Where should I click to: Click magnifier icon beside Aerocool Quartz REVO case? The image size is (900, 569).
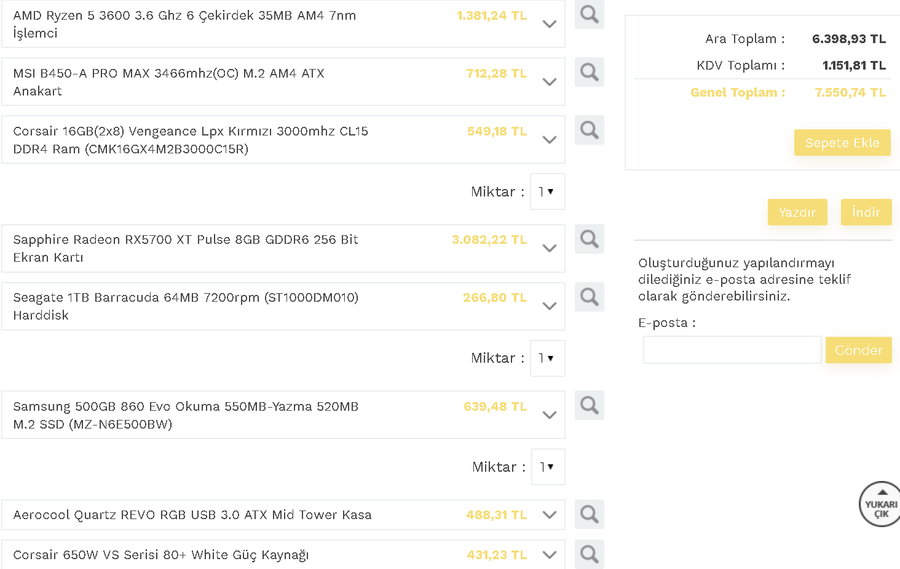[x=589, y=514]
